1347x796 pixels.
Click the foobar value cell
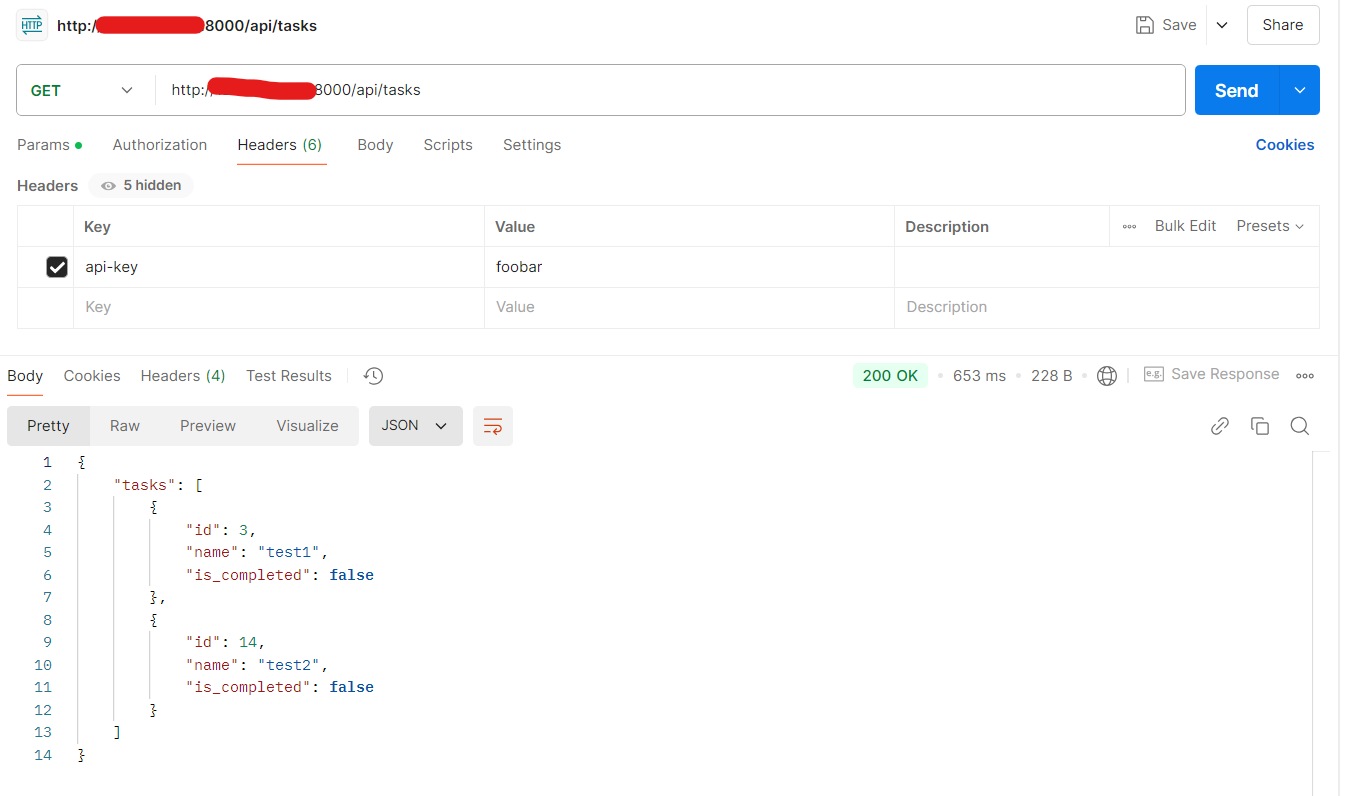[x=689, y=267]
